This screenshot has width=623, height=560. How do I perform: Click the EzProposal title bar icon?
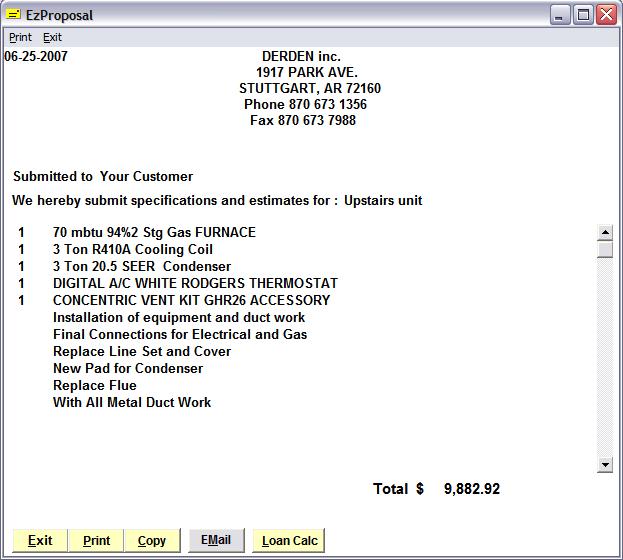(x=13, y=15)
